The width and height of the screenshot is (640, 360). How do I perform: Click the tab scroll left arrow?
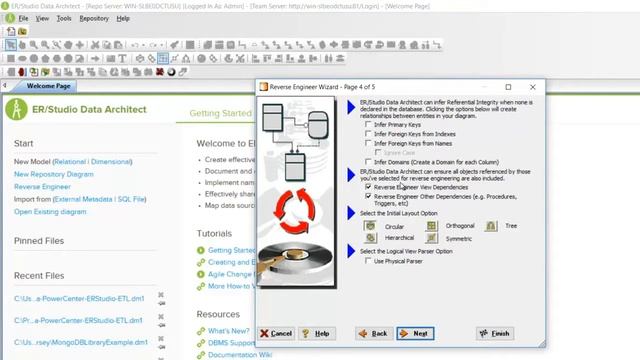pyautogui.click(x=5, y=86)
